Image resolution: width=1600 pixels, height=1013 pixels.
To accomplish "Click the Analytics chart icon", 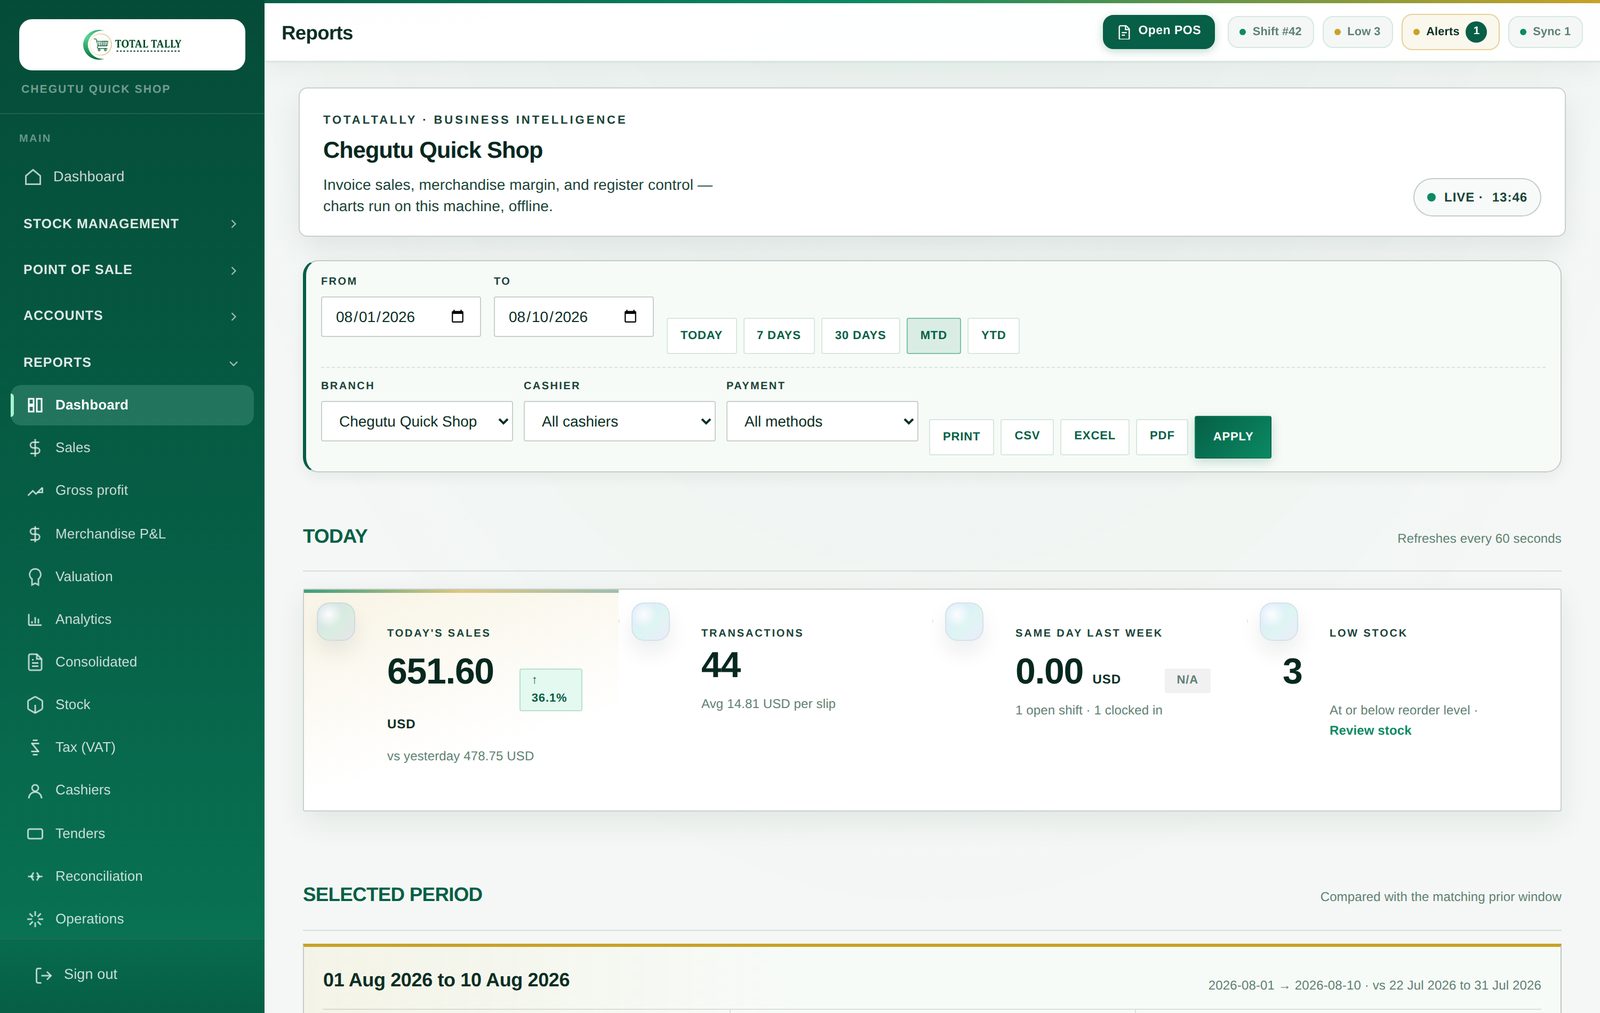I will [x=35, y=620].
